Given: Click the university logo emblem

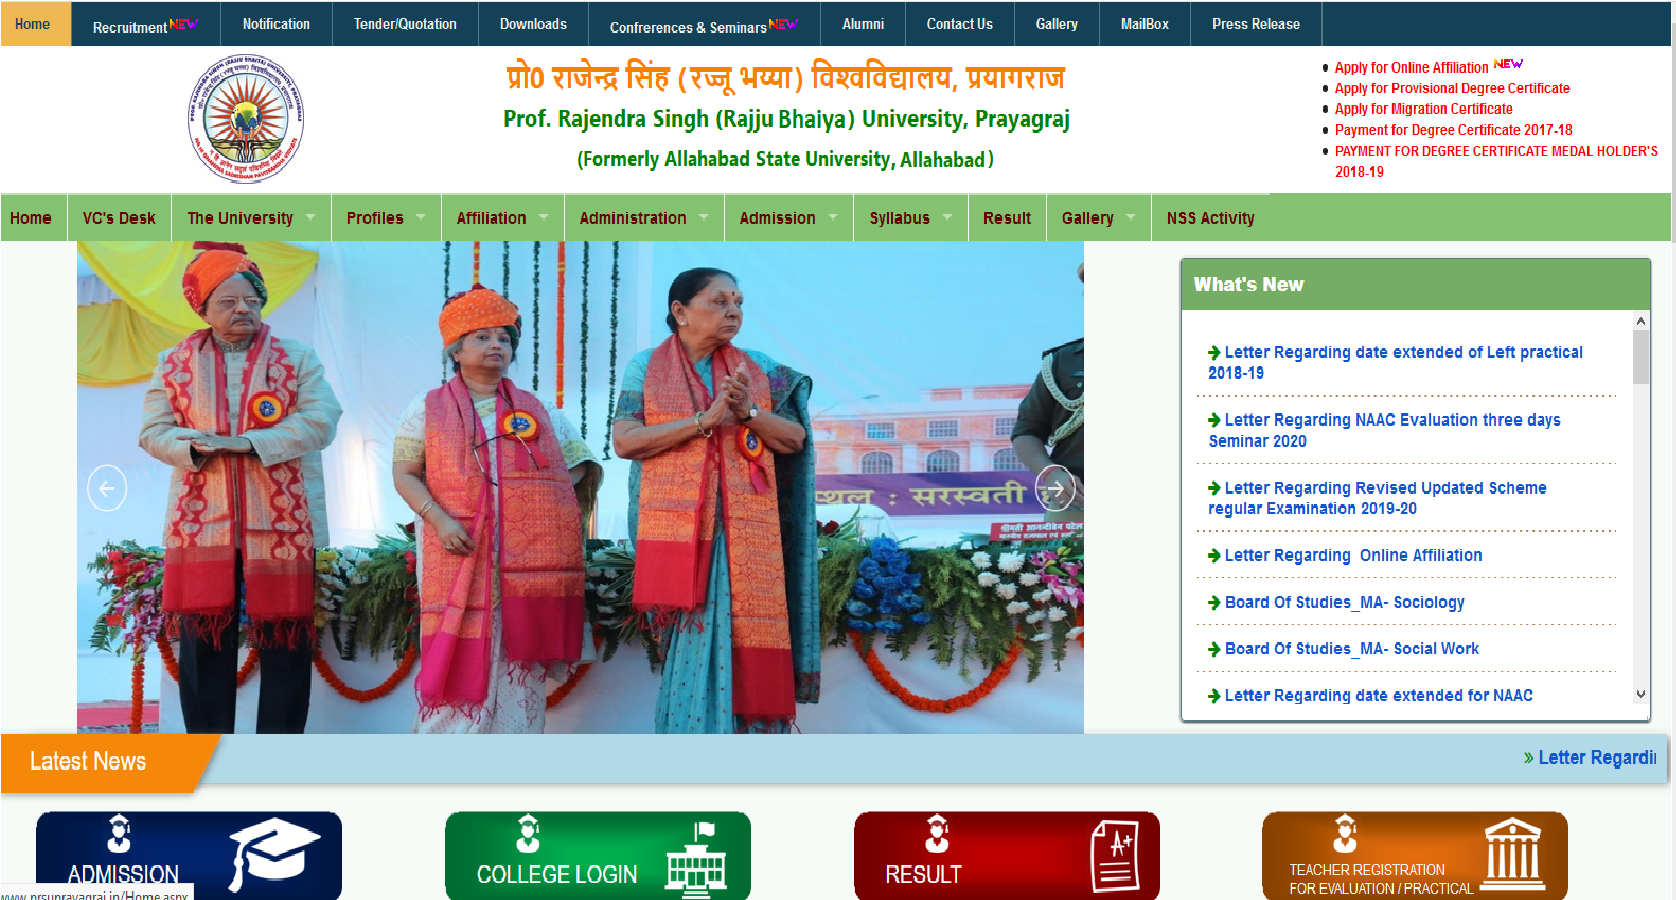Looking at the screenshot, I should 245,119.
